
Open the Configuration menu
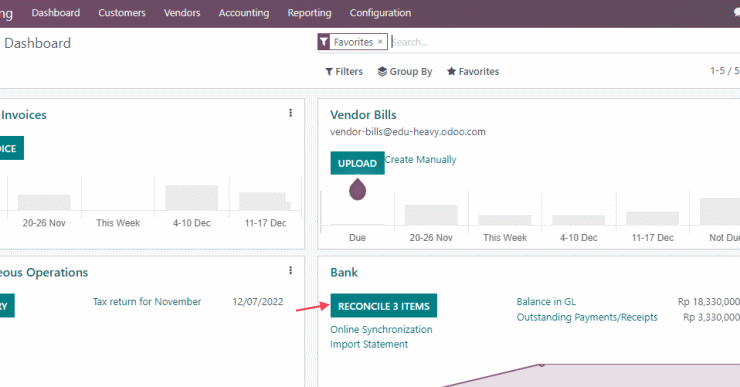[380, 13]
